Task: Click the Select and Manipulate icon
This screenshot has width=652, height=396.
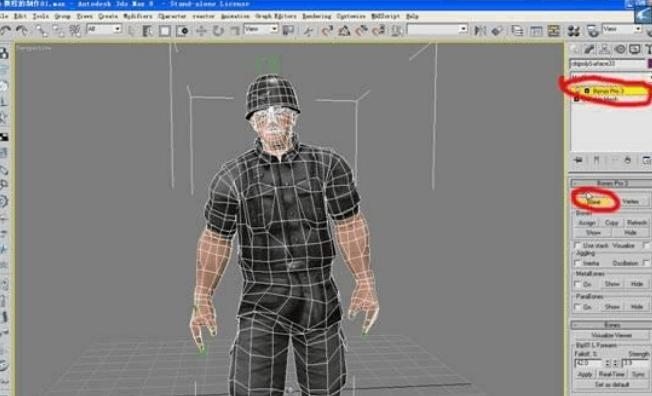Action: click(x=308, y=31)
